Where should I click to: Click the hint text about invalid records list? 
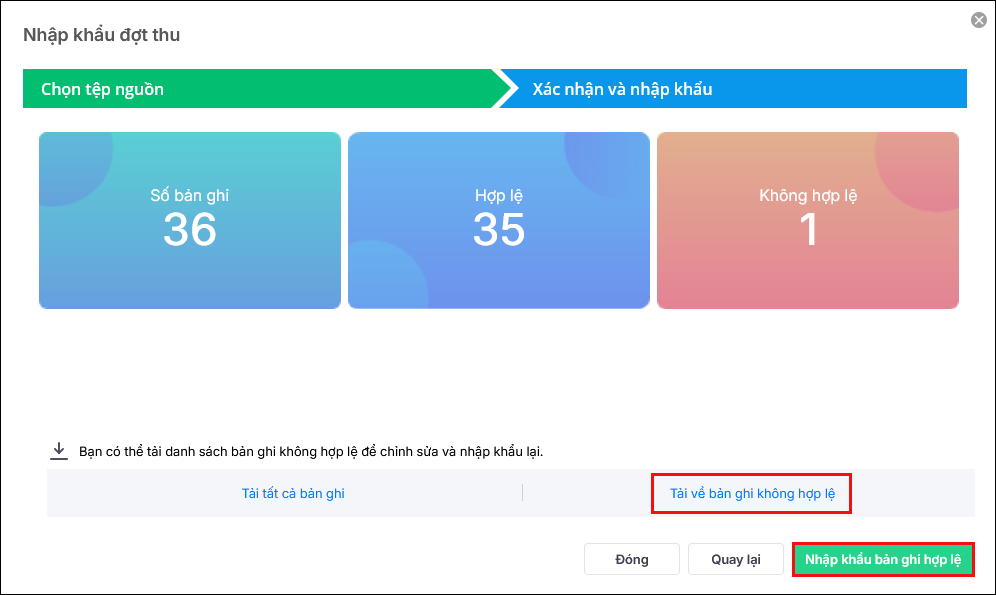coord(311,452)
